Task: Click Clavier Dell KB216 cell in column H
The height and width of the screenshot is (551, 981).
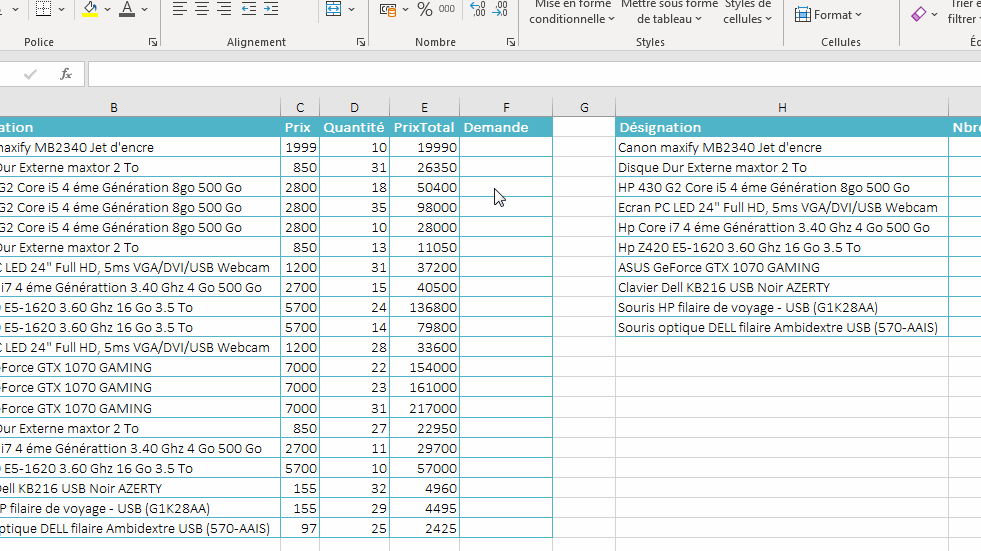Action: (782, 287)
